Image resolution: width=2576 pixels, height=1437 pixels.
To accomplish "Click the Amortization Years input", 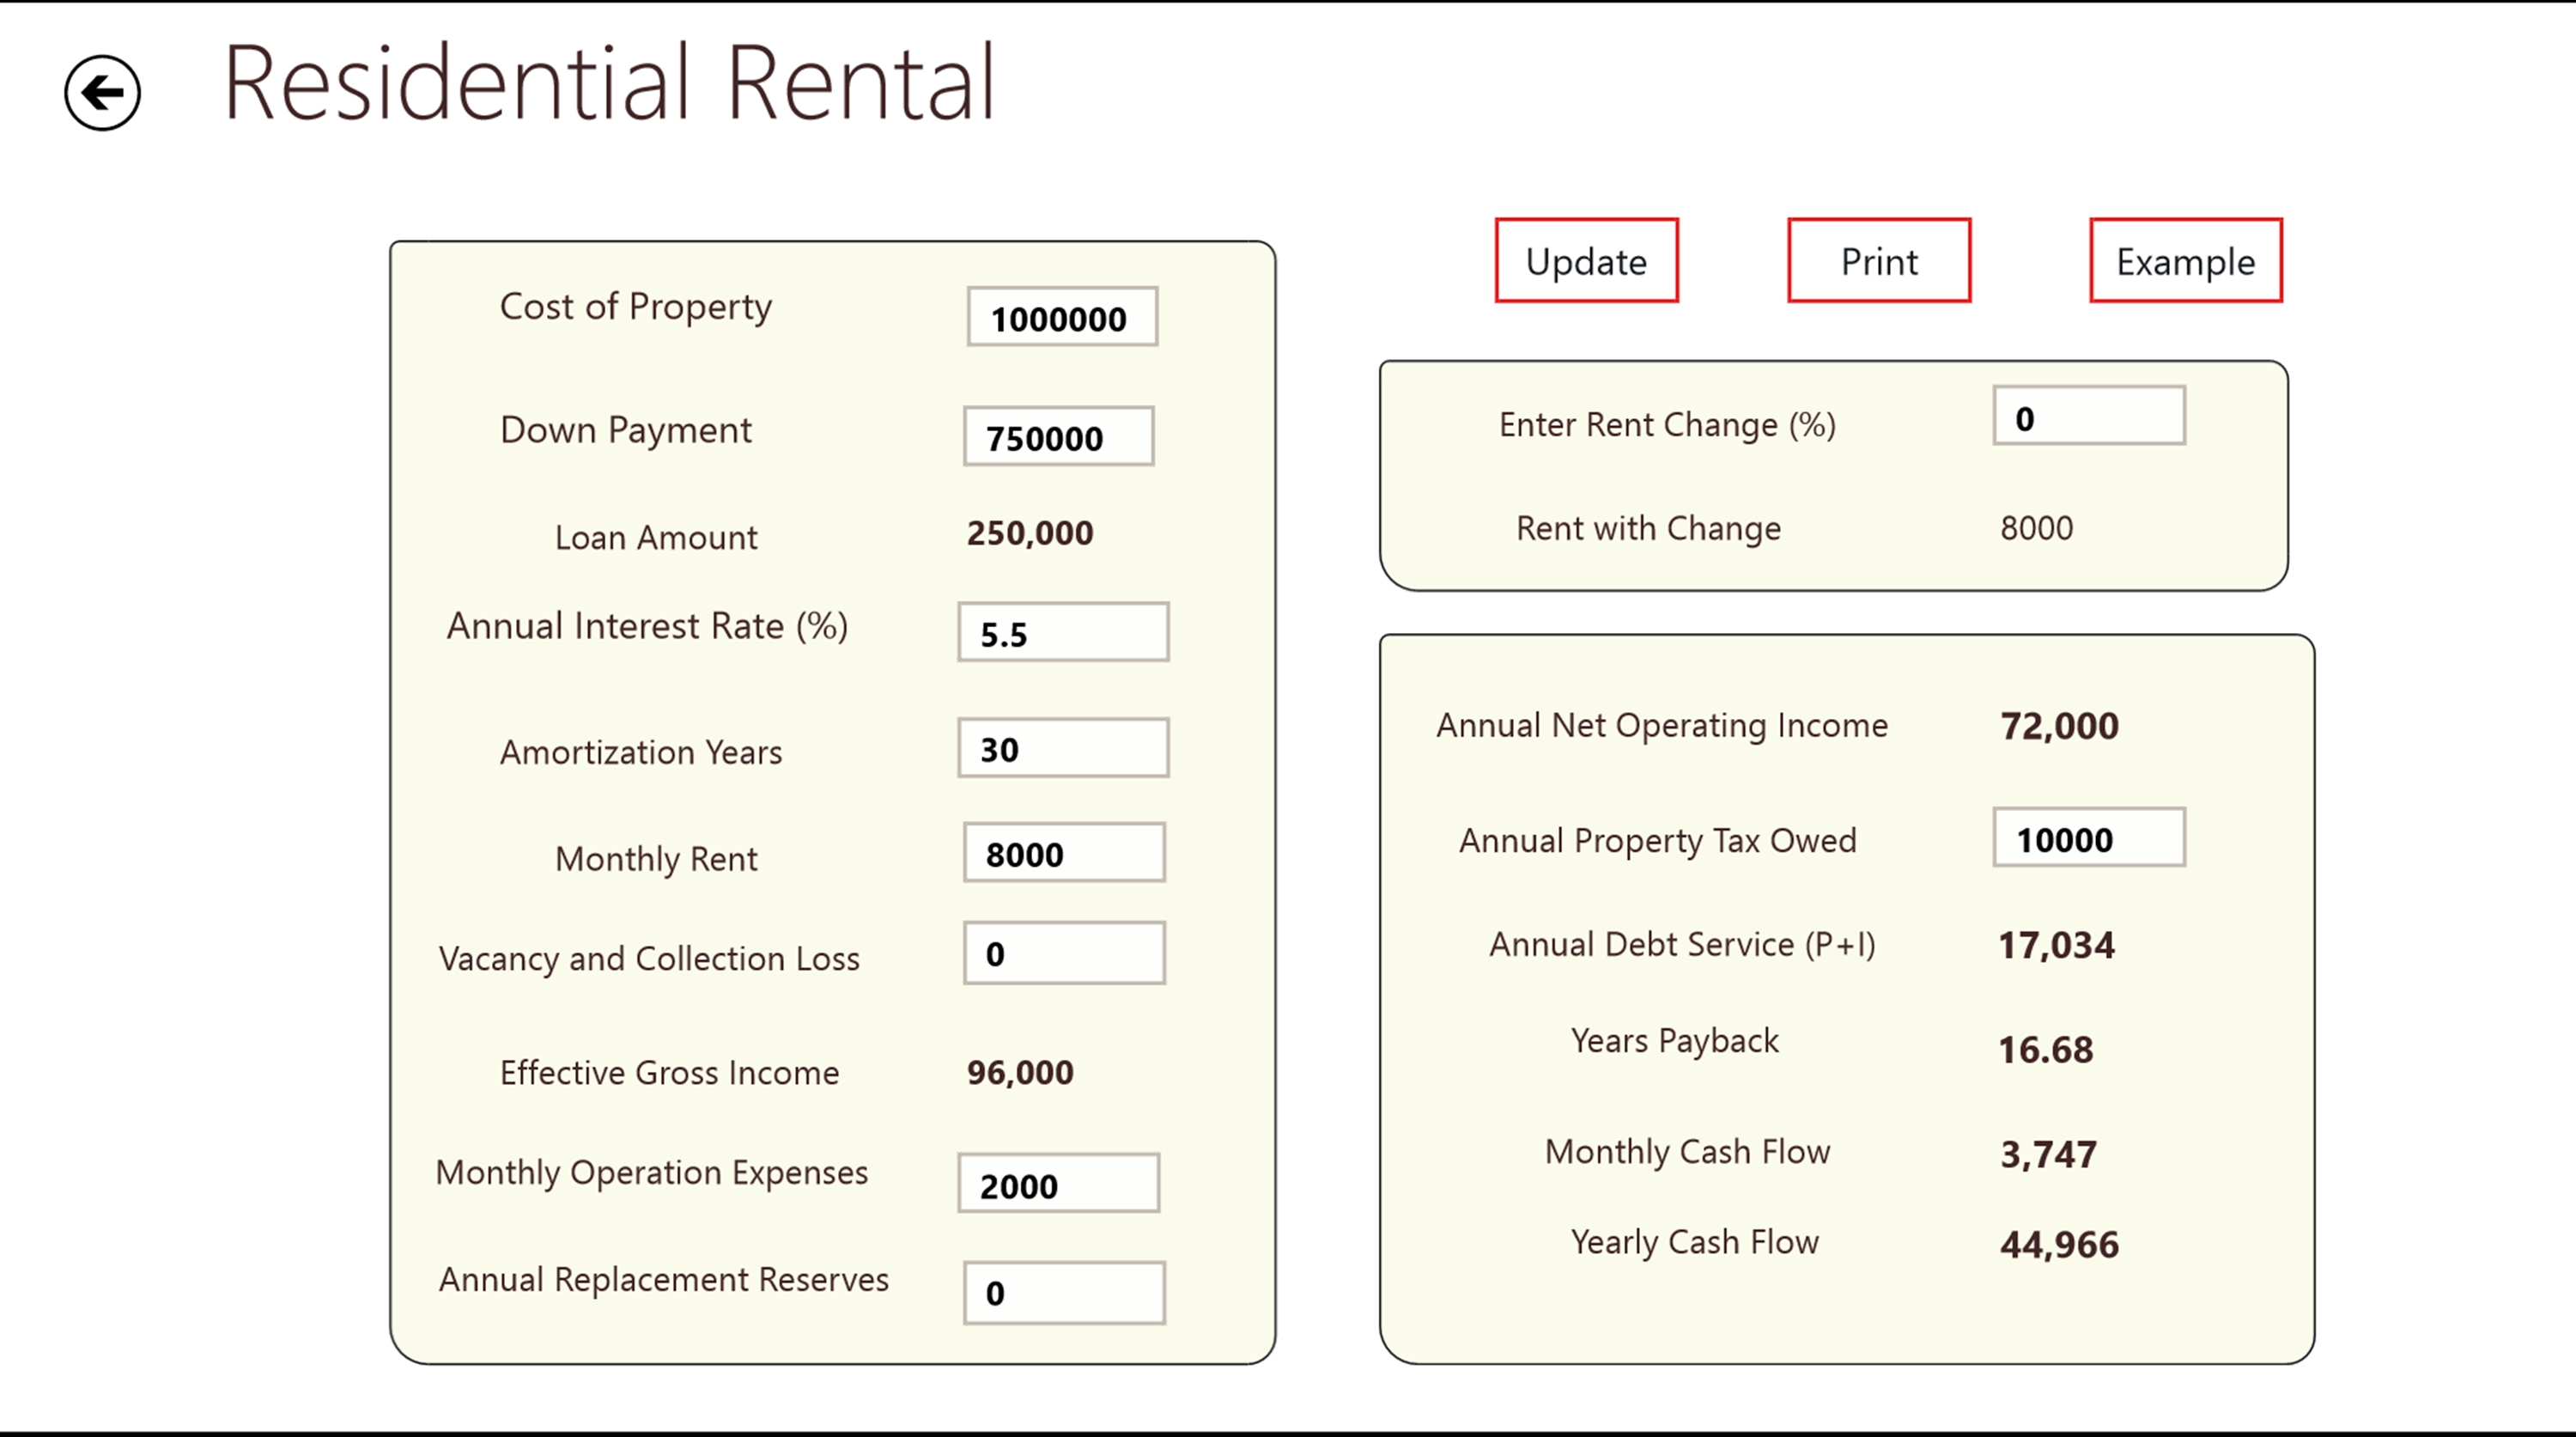I will 1063,749.
